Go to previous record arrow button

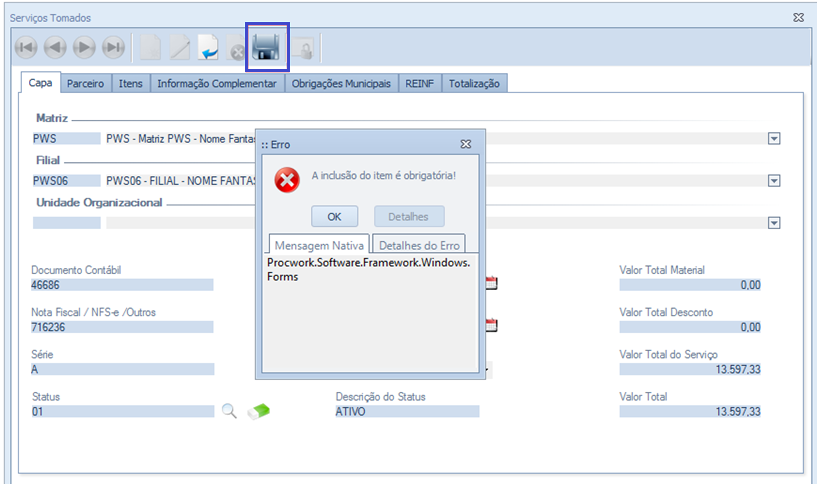(x=55, y=48)
